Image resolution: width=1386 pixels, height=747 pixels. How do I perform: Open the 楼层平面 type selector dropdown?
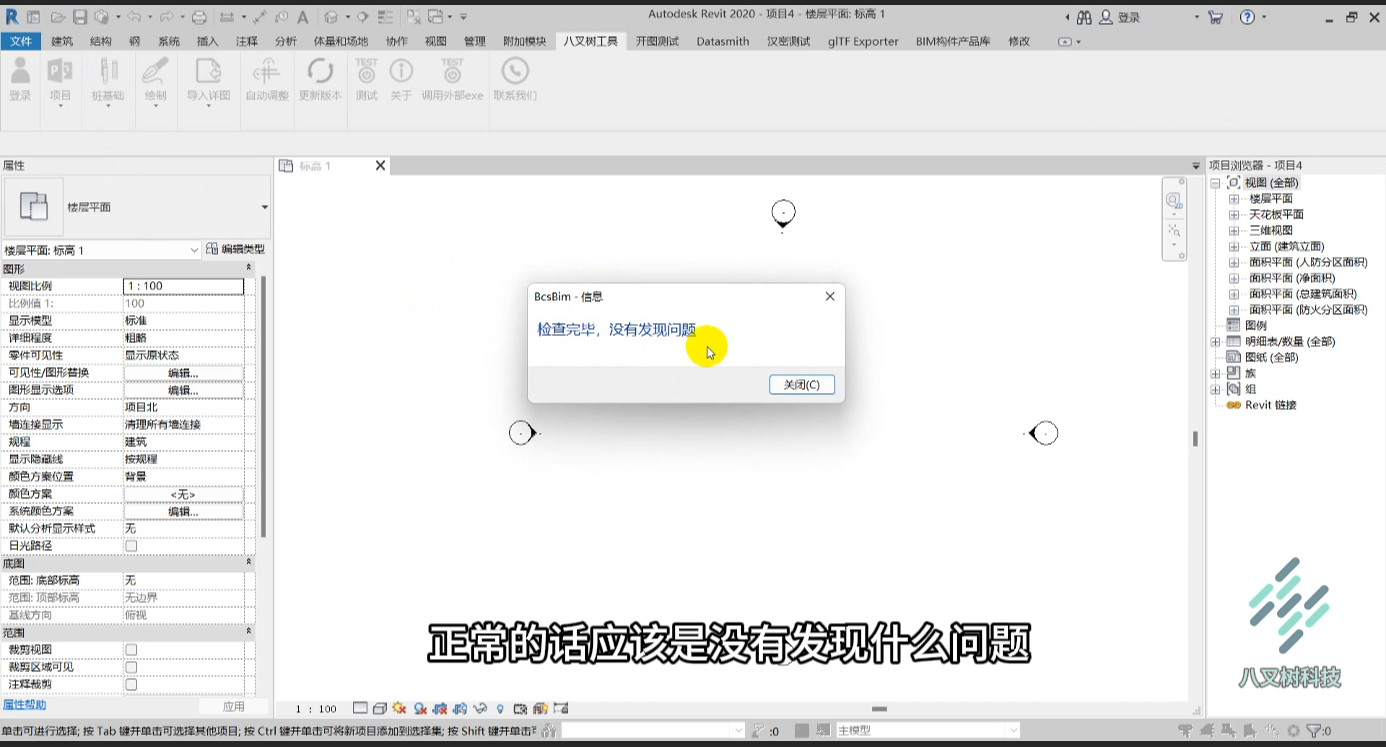[264, 207]
